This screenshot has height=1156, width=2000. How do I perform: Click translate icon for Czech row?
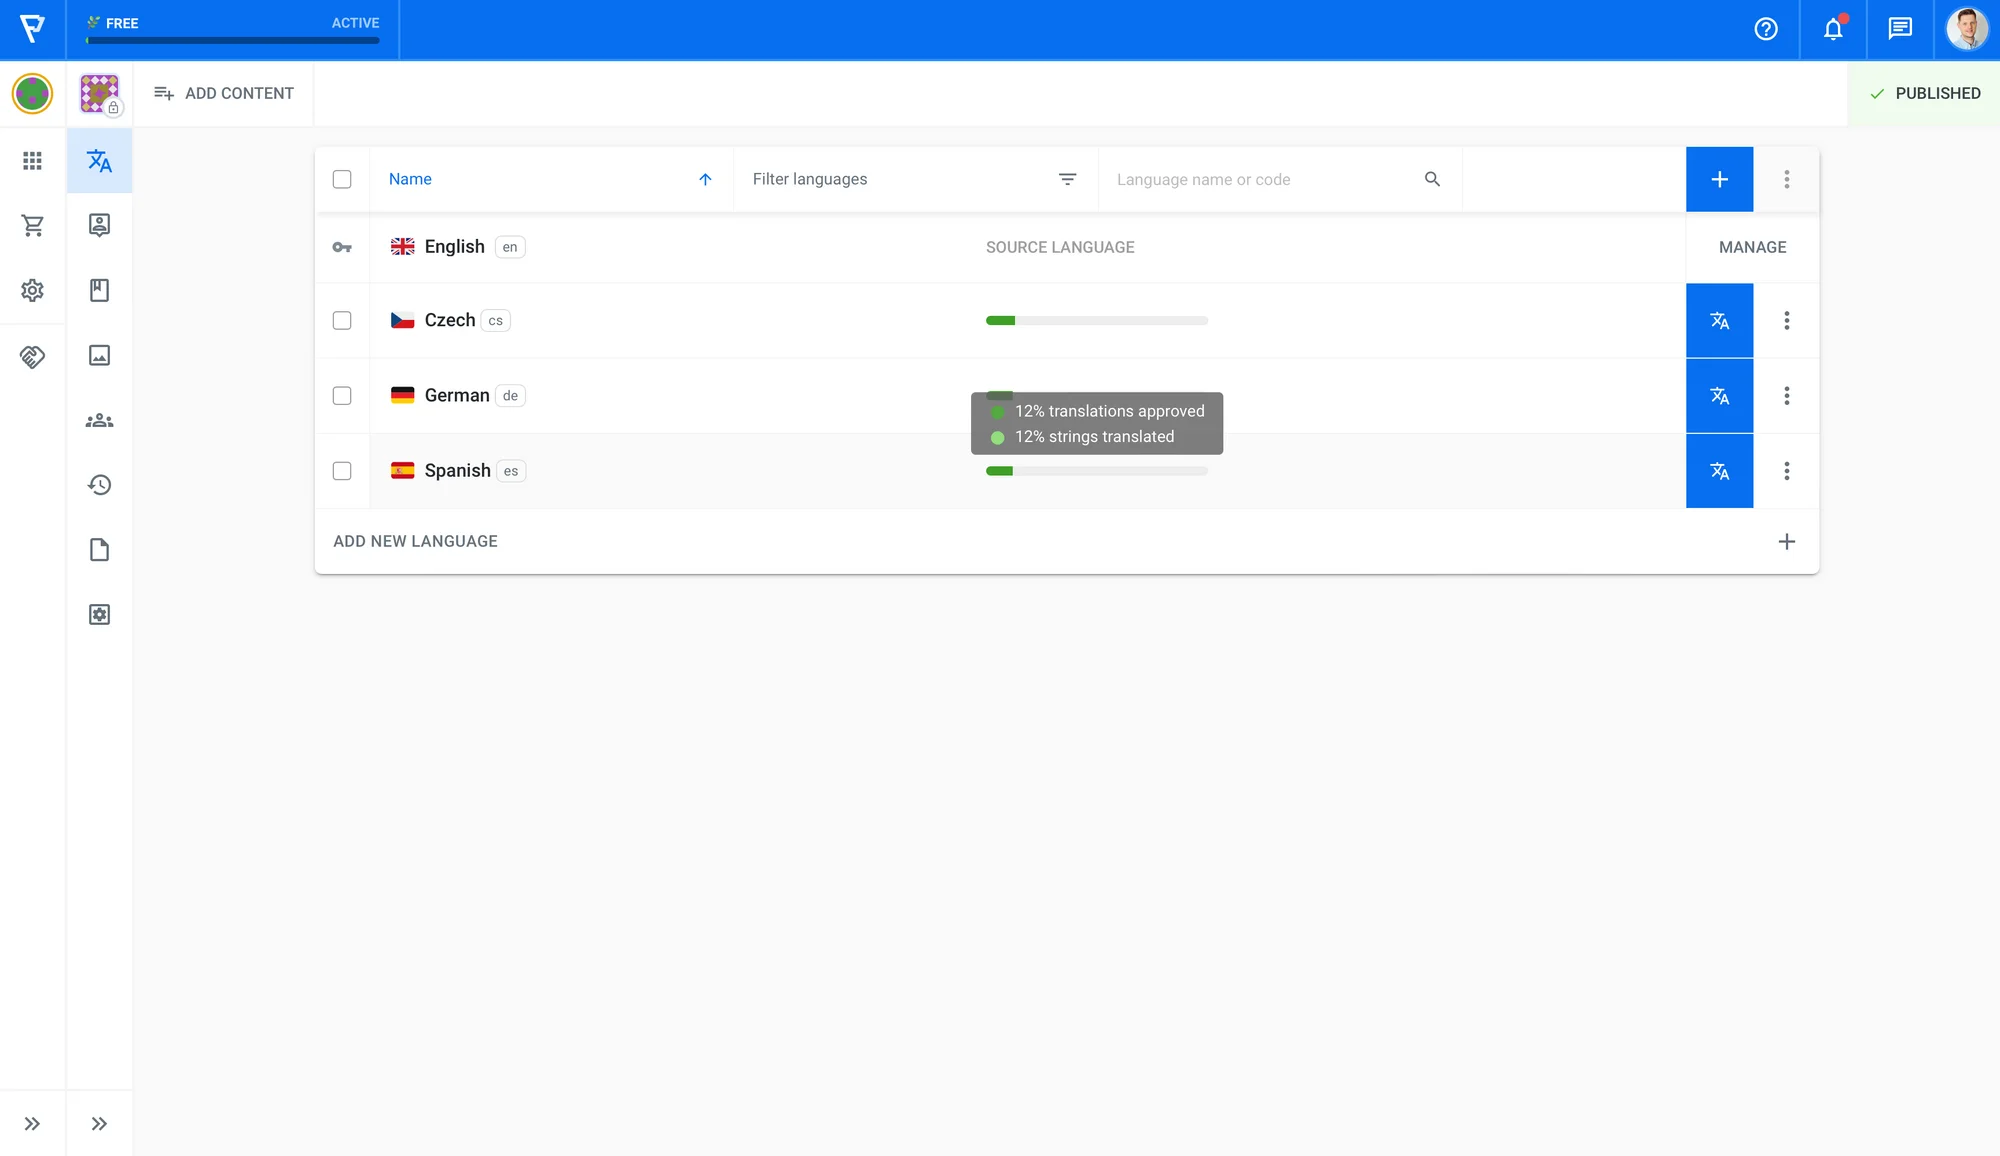pos(1719,321)
